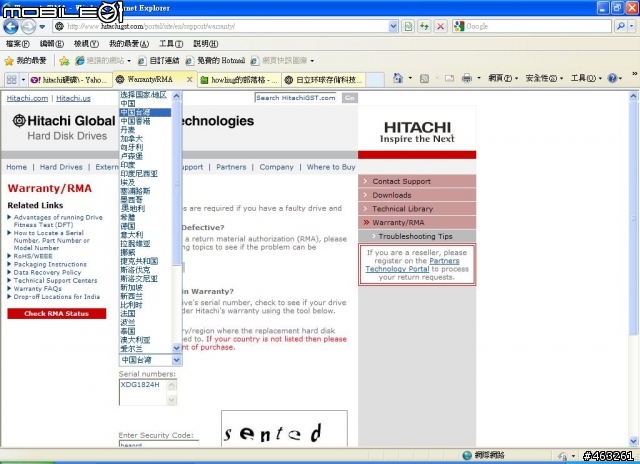
Task: Click the RSS feeds icon
Action: [424, 78]
